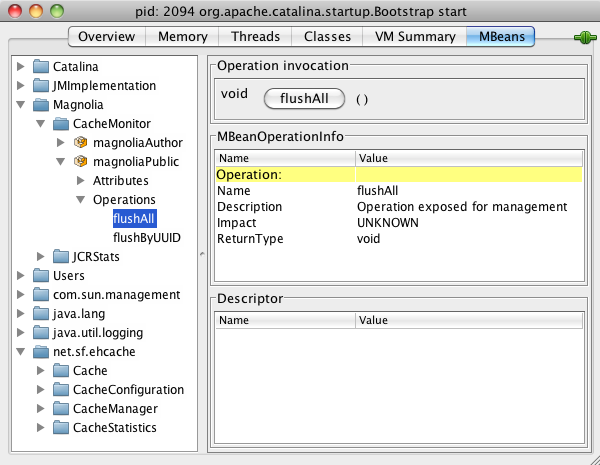Click the Cache folder icon under ehcache
The height and width of the screenshot is (465, 600).
[60, 370]
